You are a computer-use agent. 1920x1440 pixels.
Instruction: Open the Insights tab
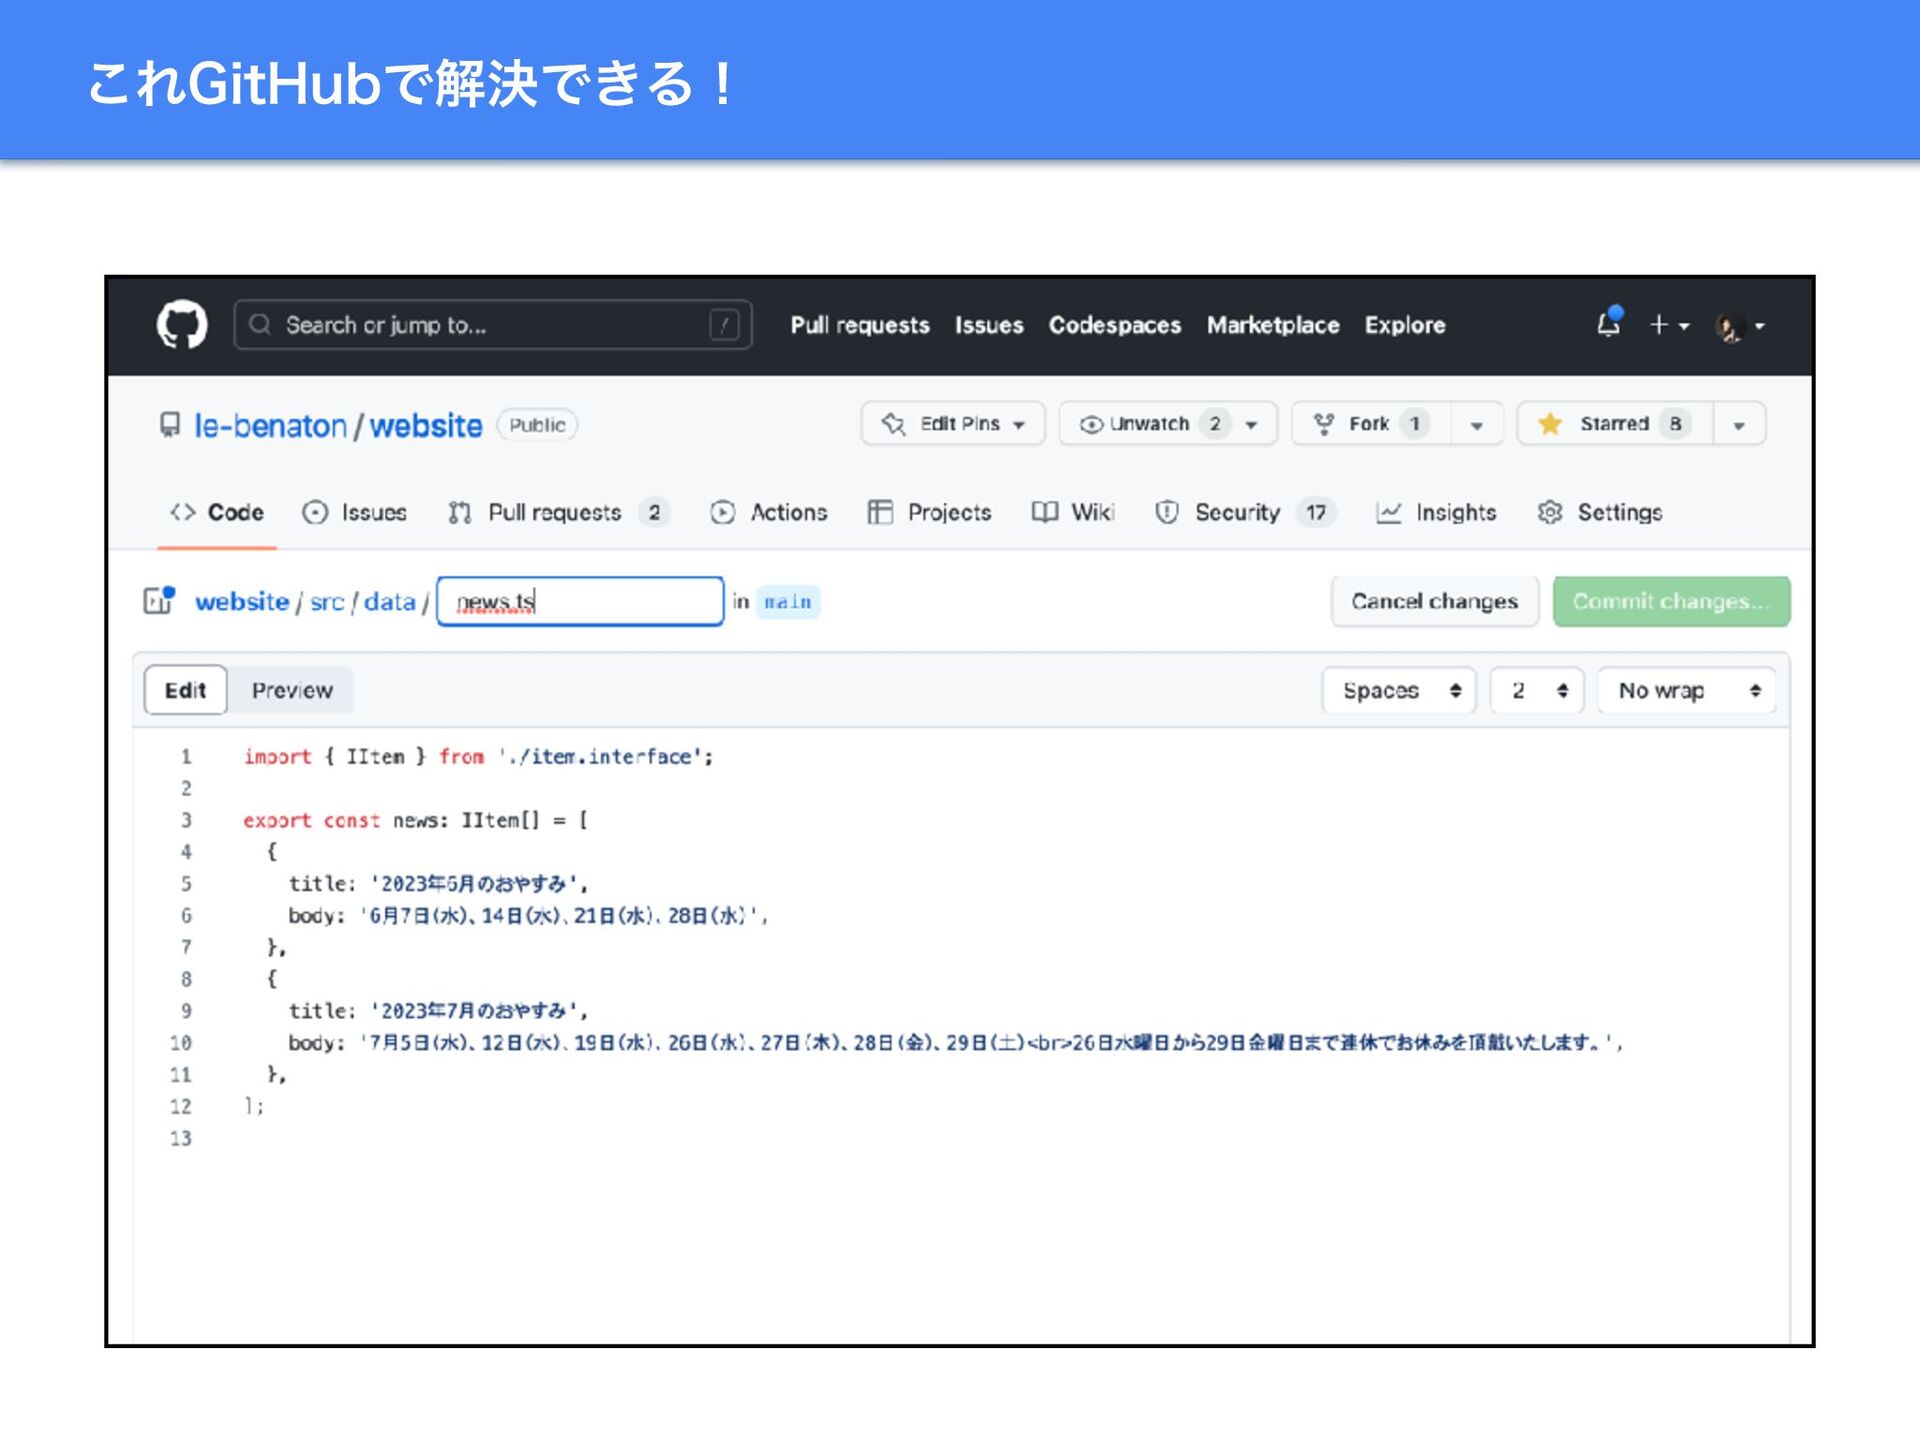coord(1436,512)
